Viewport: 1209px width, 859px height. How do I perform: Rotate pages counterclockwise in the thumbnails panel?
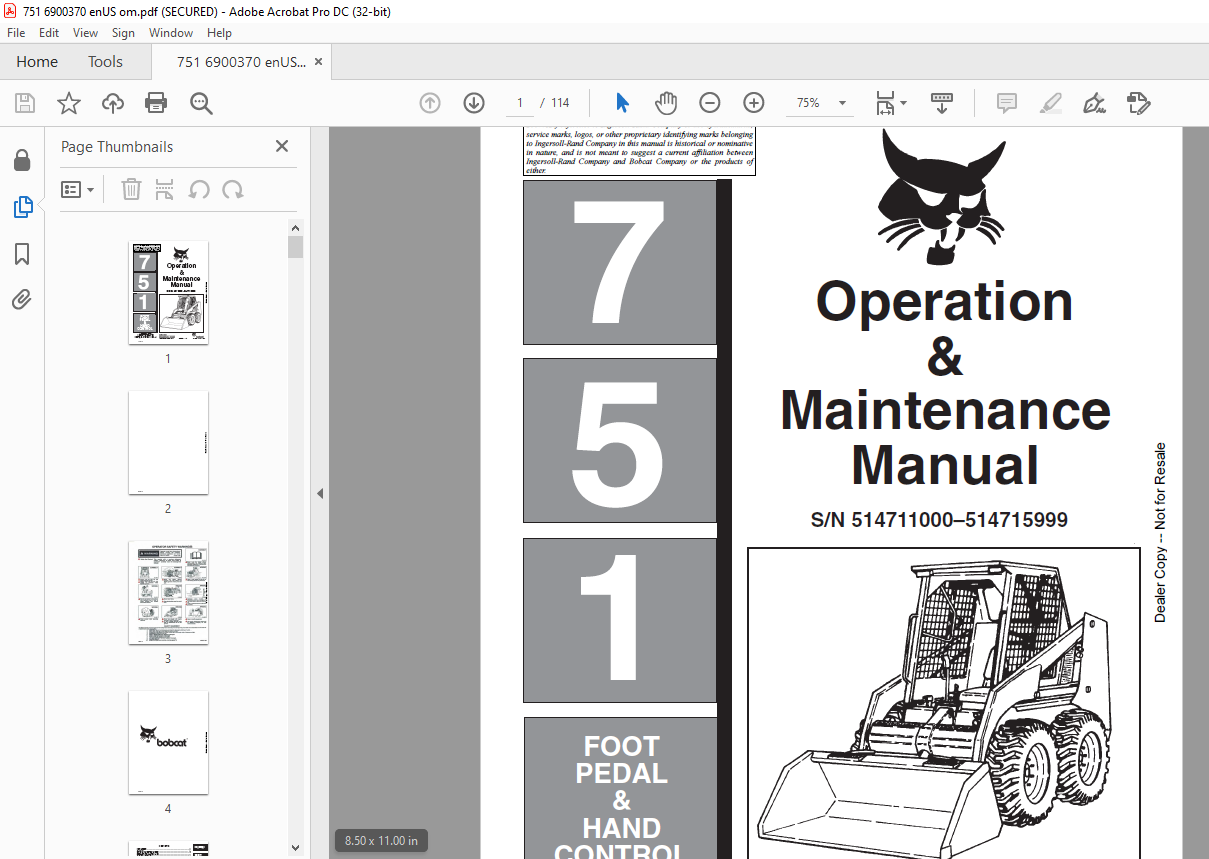[199, 189]
